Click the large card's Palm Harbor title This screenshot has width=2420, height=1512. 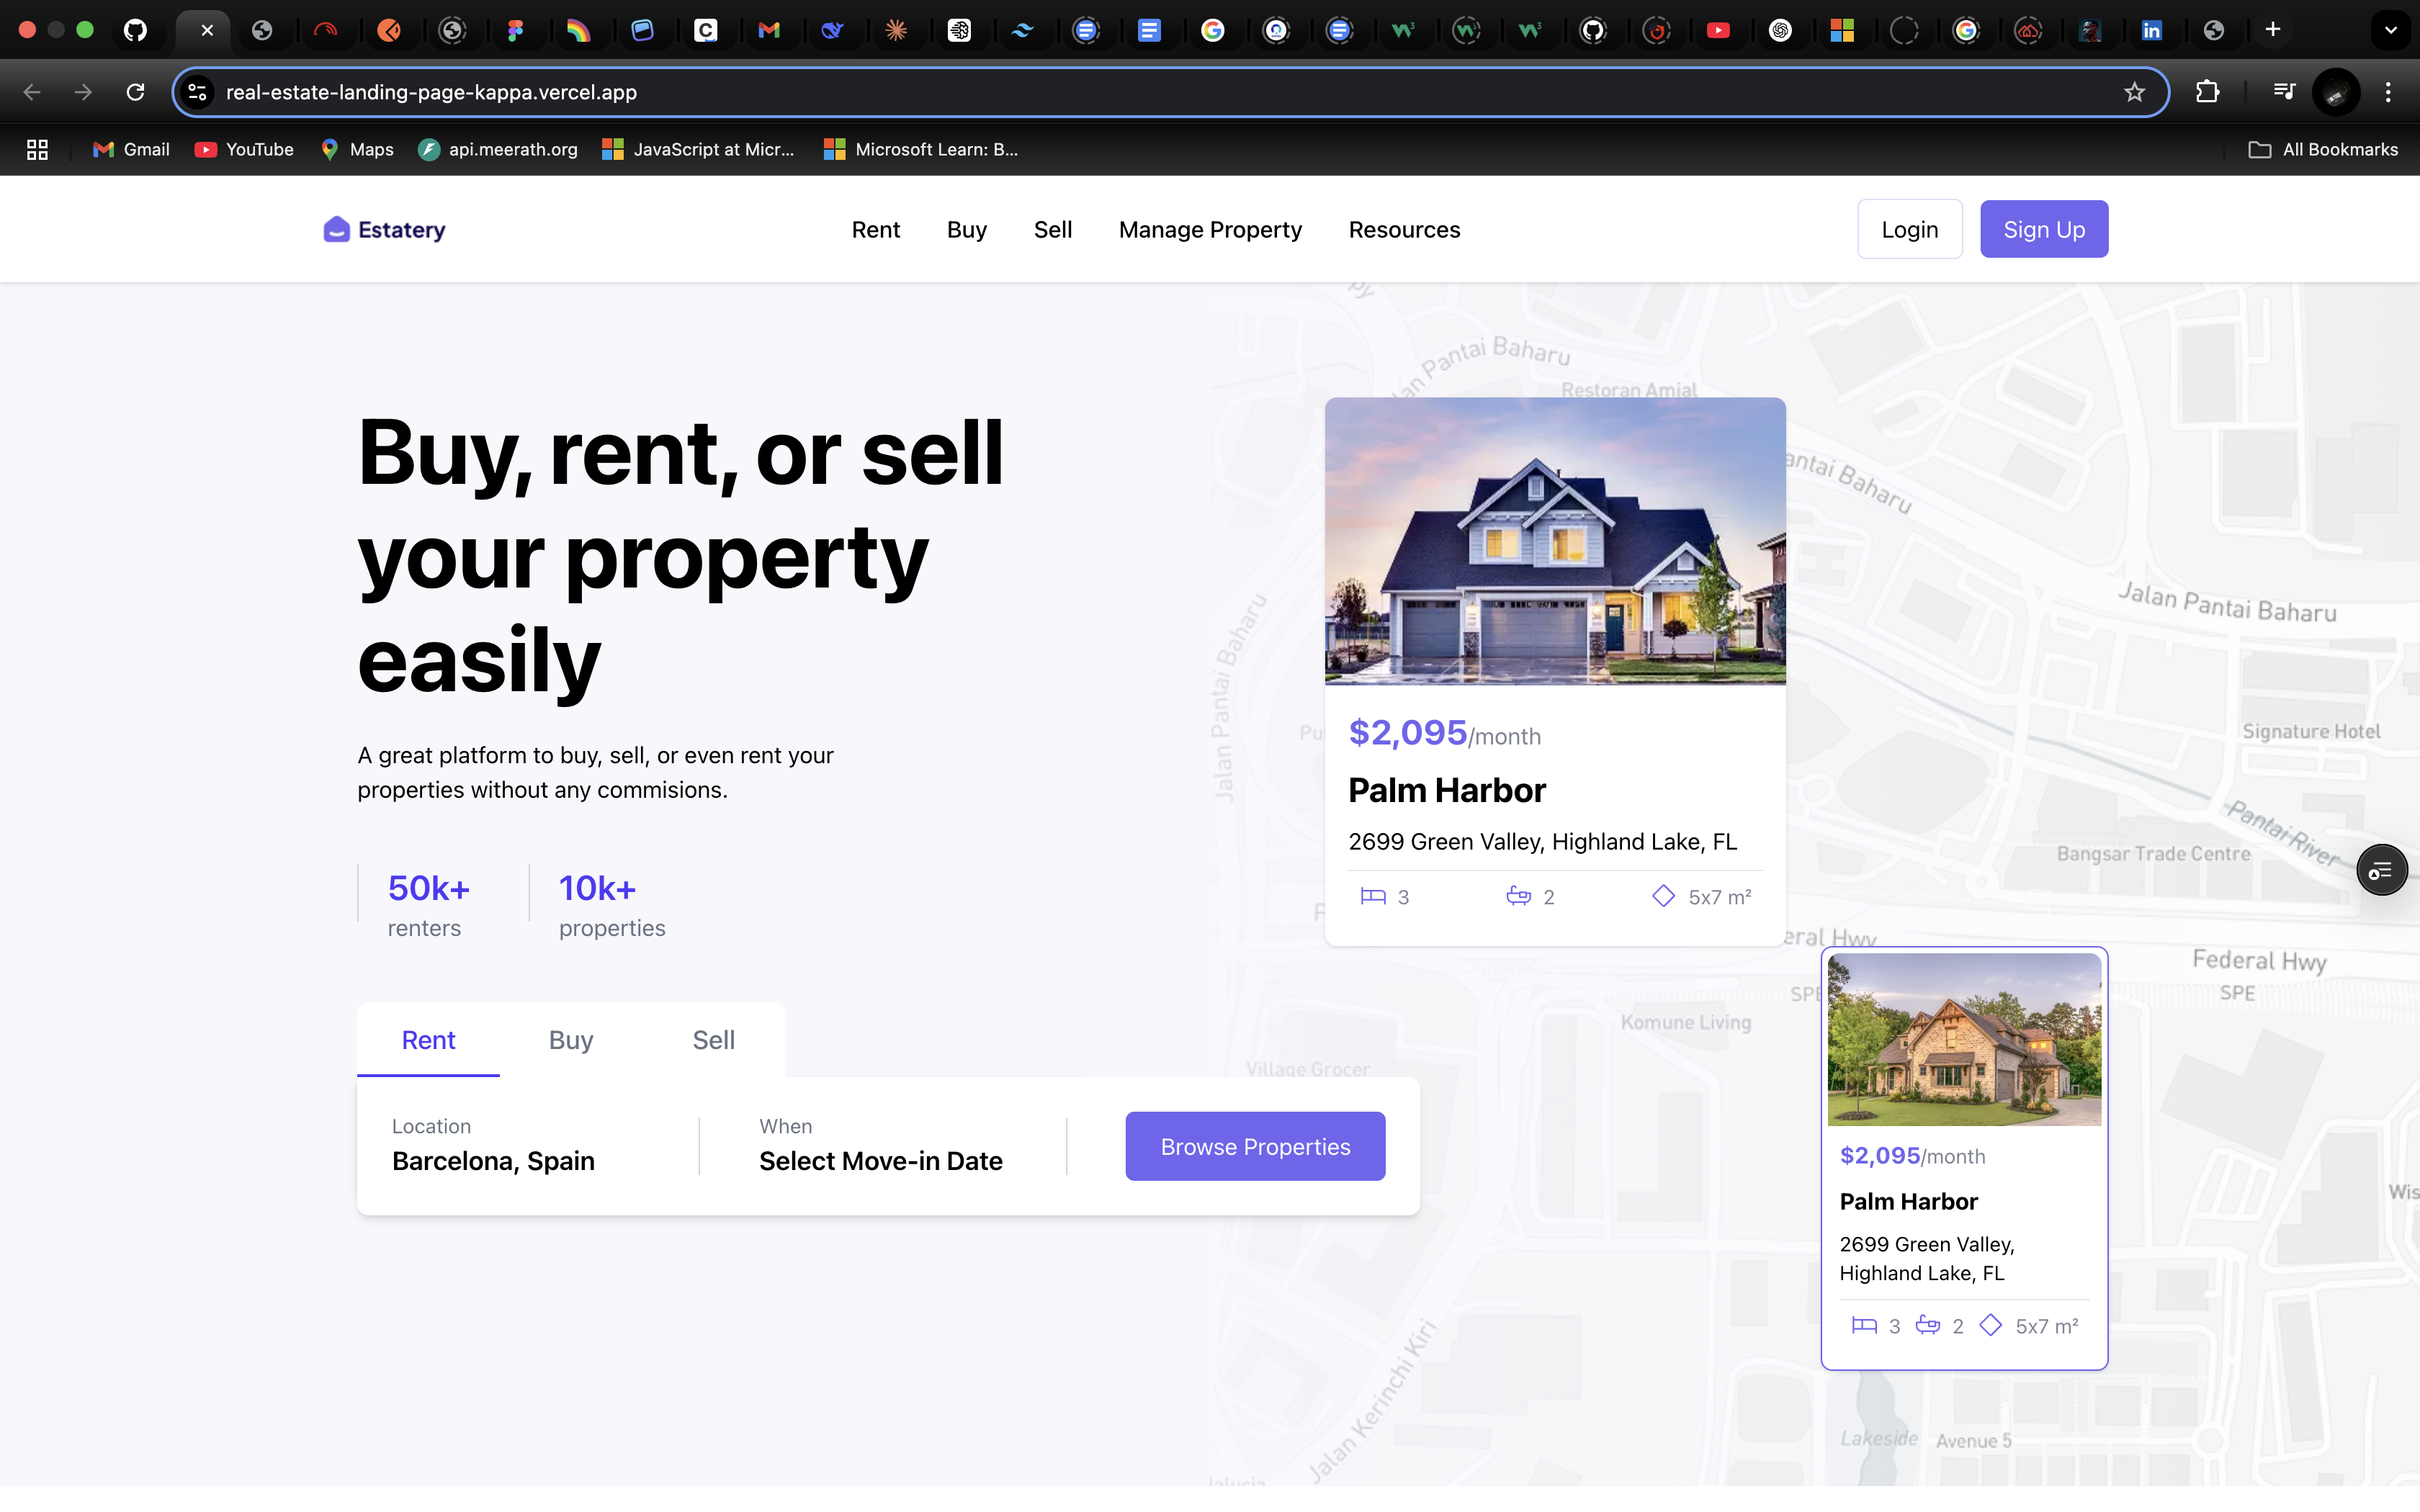[1447, 790]
